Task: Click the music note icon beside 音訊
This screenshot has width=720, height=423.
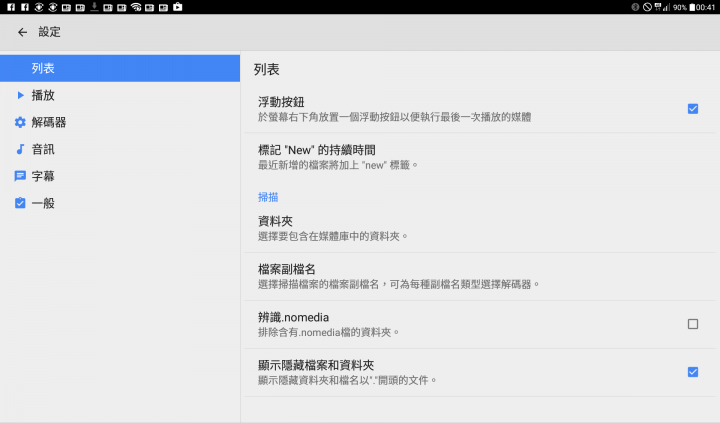Action: [x=20, y=149]
